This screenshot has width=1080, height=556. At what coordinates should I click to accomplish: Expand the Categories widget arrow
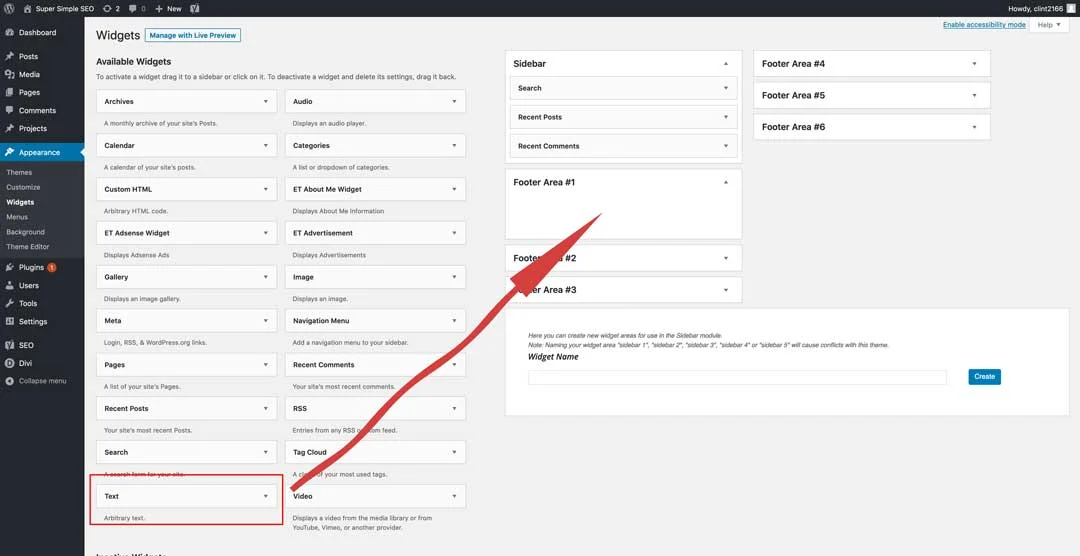coord(455,145)
